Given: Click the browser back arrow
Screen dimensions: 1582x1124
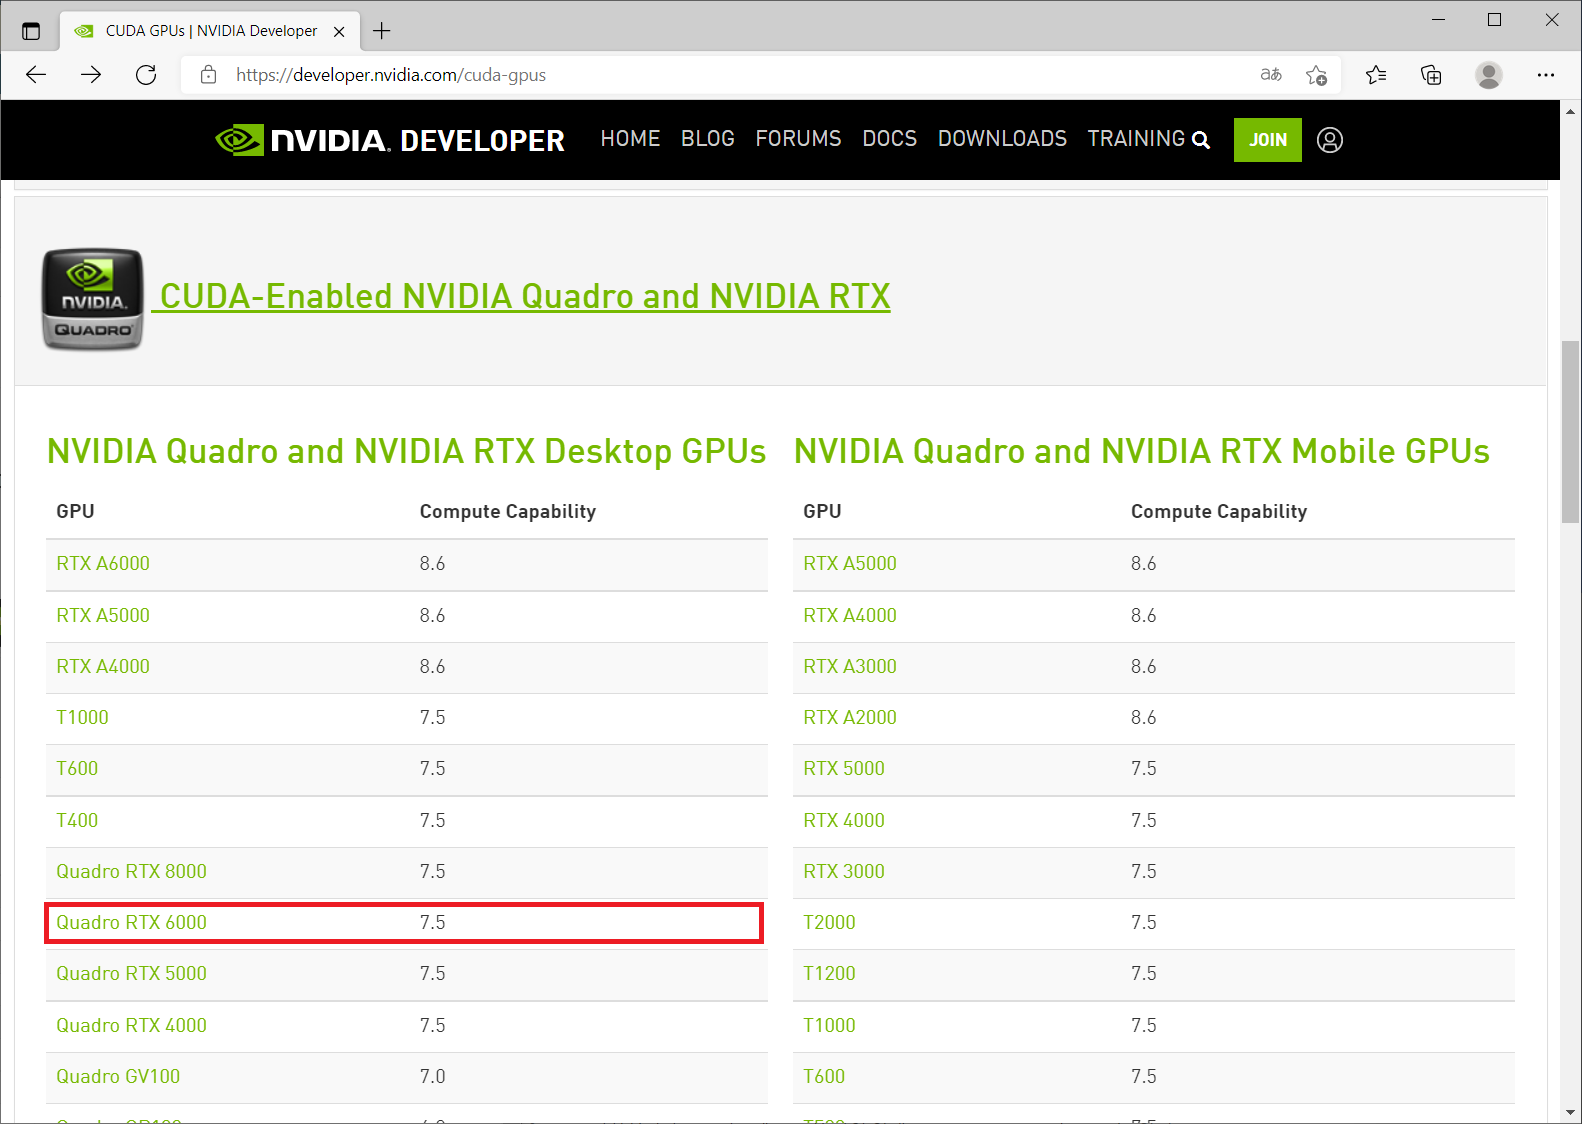Looking at the screenshot, I should pyautogui.click(x=36, y=75).
